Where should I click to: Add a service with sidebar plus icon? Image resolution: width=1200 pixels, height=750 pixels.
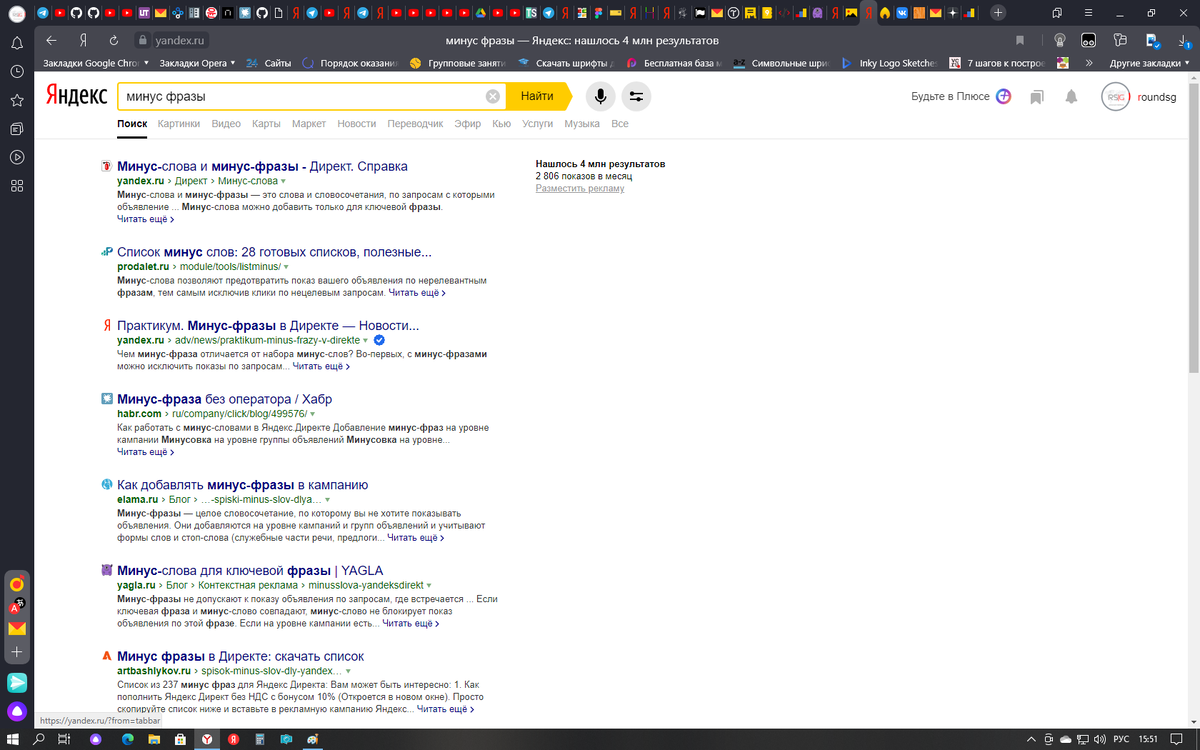pyautogui.click(x=17, y=651)
